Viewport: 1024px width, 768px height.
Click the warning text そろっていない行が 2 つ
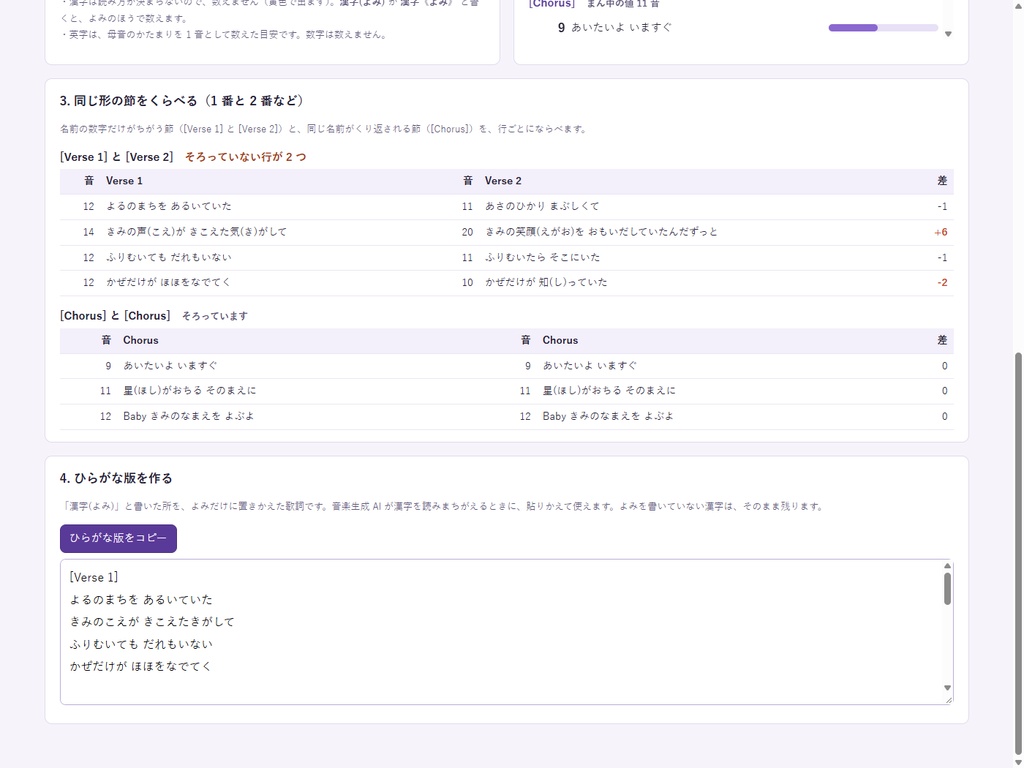[x=246, y=157]
